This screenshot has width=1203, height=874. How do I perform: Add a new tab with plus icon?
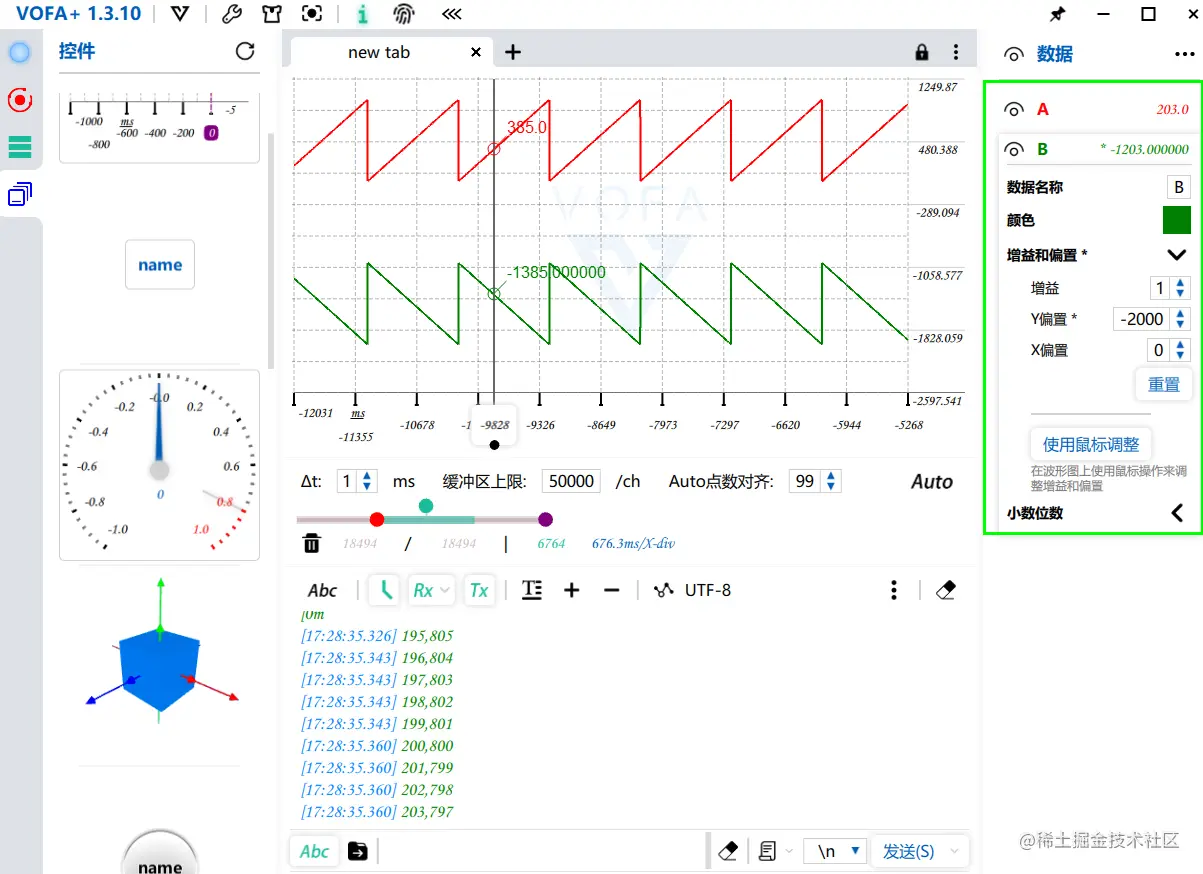tap(512, 52)
